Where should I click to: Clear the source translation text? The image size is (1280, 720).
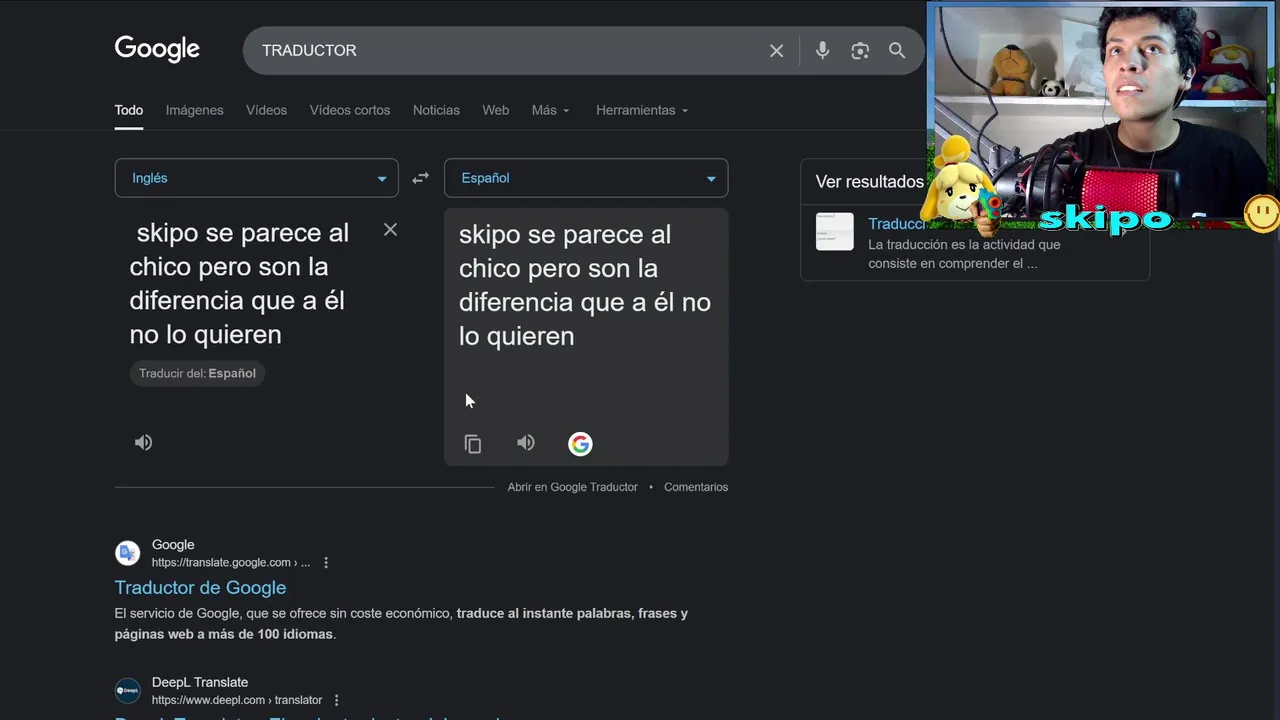pos(390,230)
